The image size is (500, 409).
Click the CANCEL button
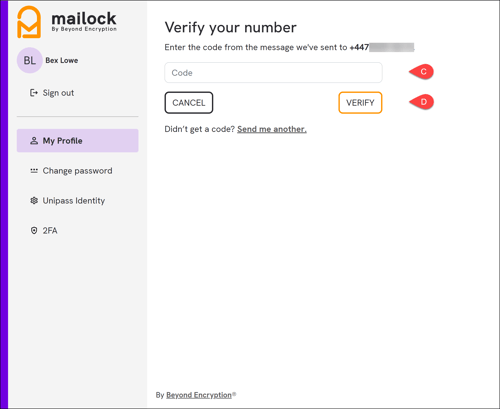click(x=189, y=103)
